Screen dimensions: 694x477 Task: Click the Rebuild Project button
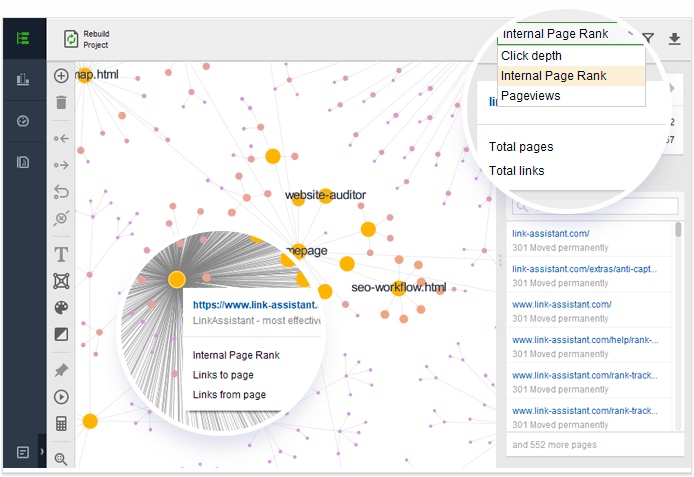coord(87,39)
